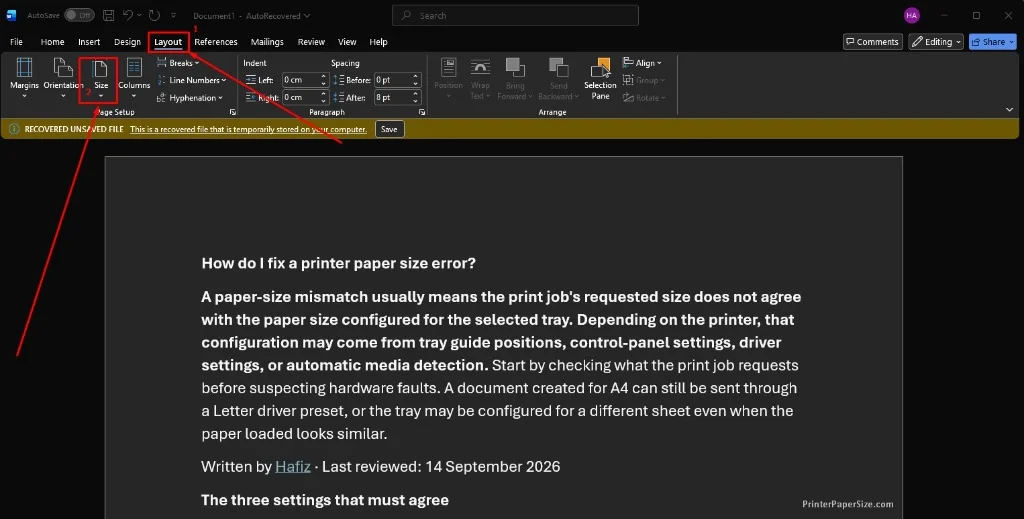The height and width of the screenshot is (519, 1024).
Task: Click the Undo icon
Action: point(128,15)
